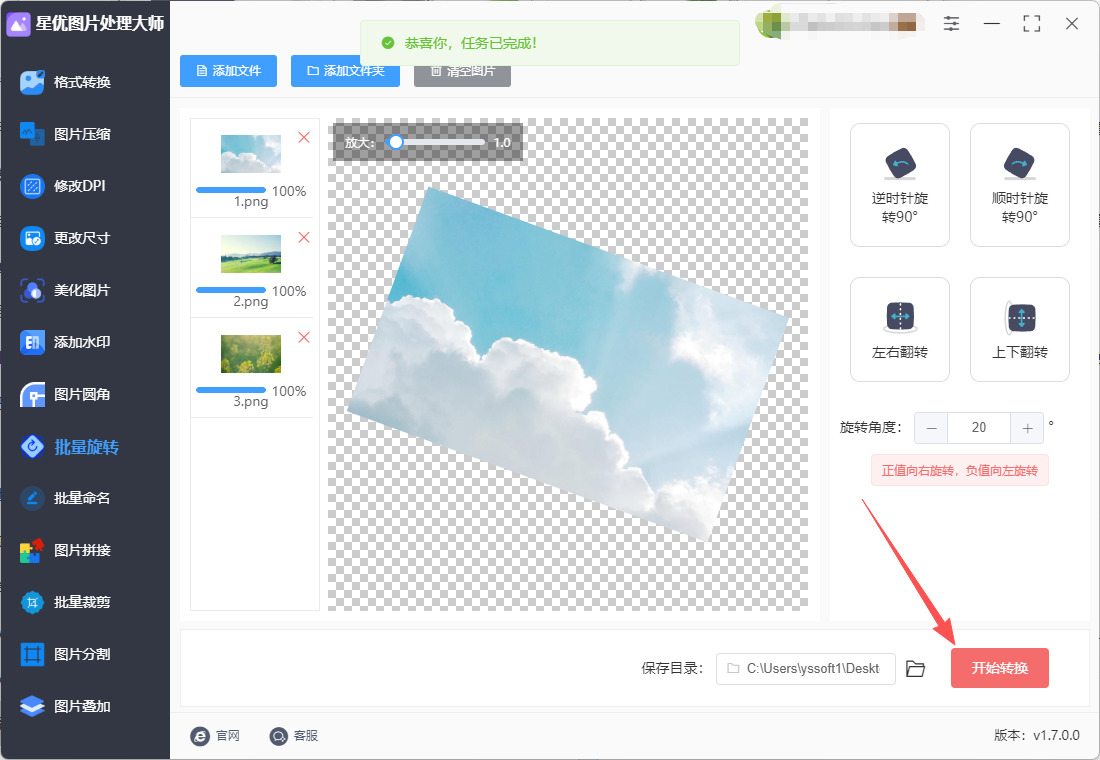Click the 清空图片 clear images button
The image size is (1100, 760).
[462, 71]
